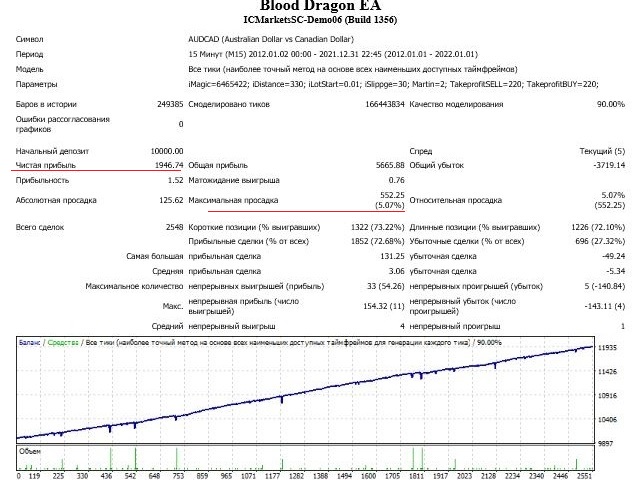The image size is (640, 480).
Task: Click the Абсолютная просадка value 125.62
Action: point(171,200)
